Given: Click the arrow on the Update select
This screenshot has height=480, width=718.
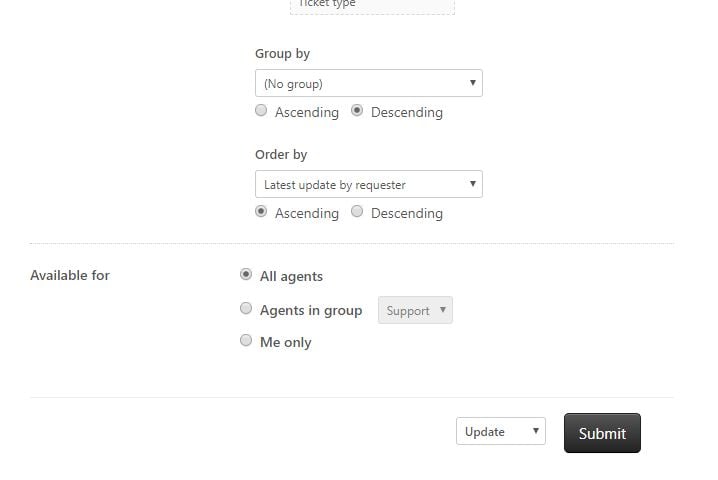Looking at the screenshot, I should 536,431.
